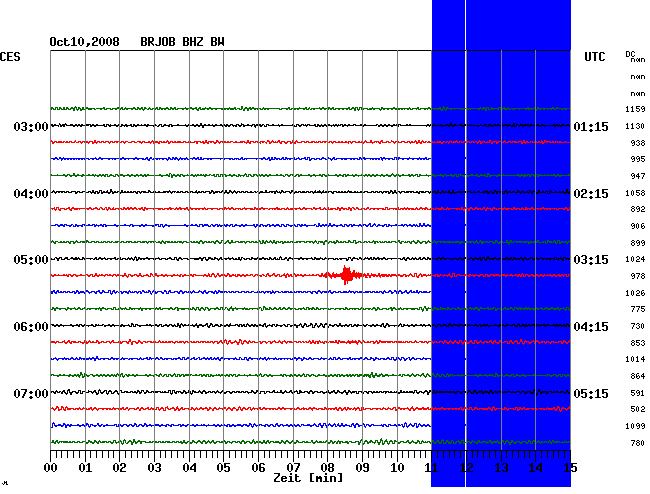Viewport: 650px width, 494px height.
Task: Click the 01 minute axis label
Action: [x=85, y=468]
